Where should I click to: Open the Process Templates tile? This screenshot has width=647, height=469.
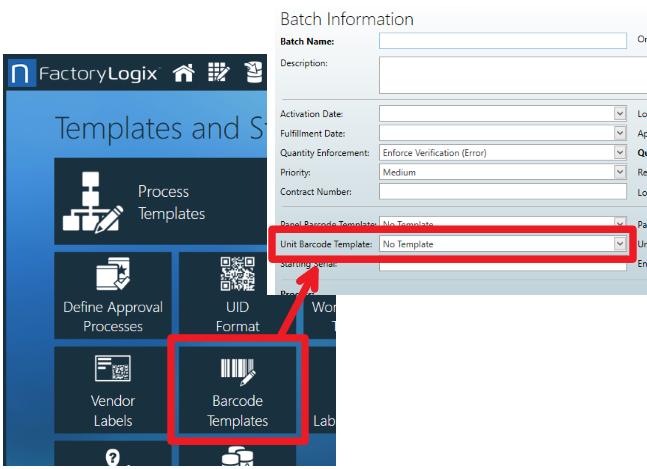click(x=161, y=201)
